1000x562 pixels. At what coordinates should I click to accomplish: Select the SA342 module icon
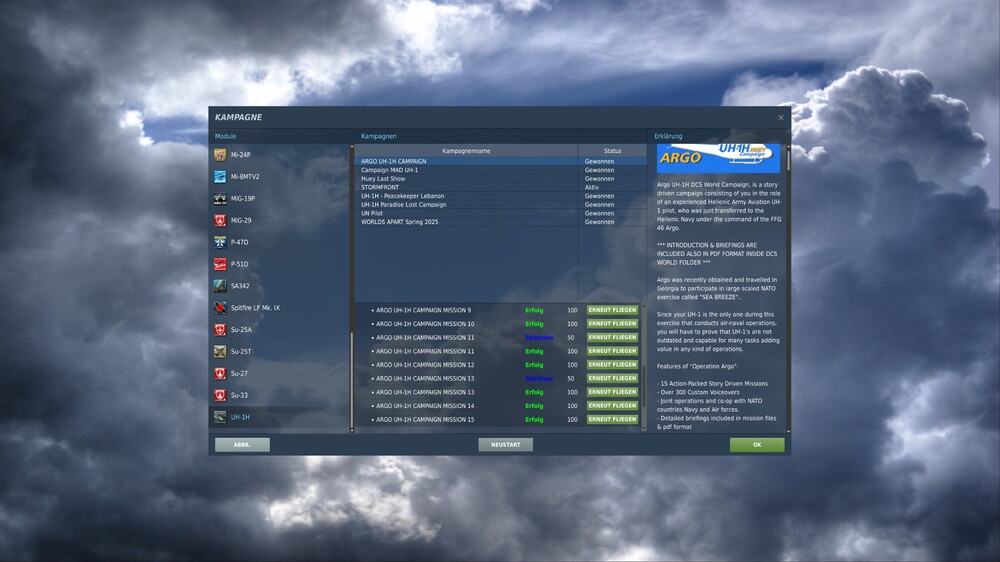220,286
